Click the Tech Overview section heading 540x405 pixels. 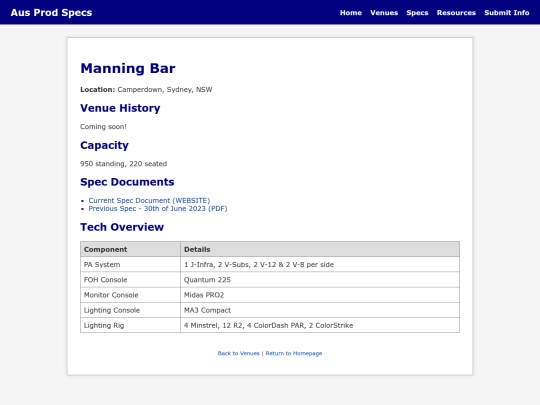[122, 227]
